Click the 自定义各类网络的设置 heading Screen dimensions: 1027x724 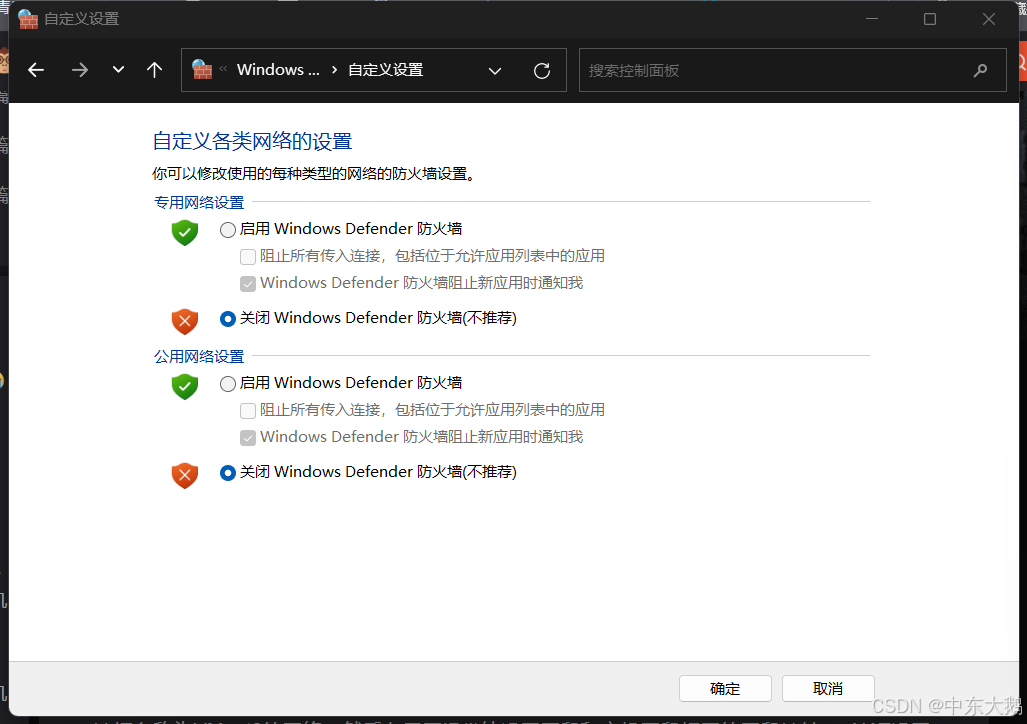252,141
